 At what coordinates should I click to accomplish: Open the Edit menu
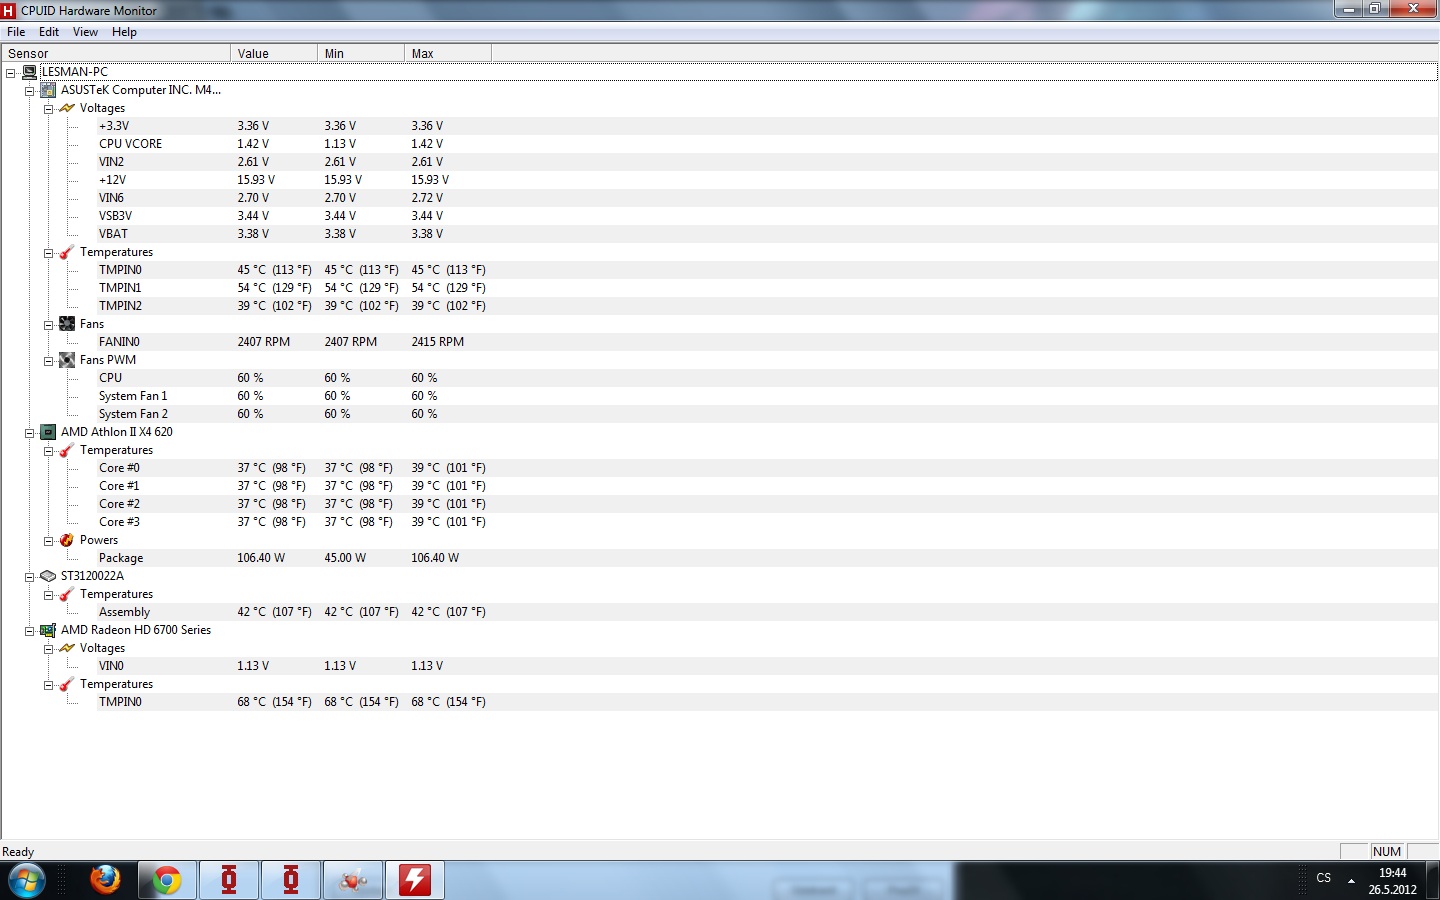point(49,32)
